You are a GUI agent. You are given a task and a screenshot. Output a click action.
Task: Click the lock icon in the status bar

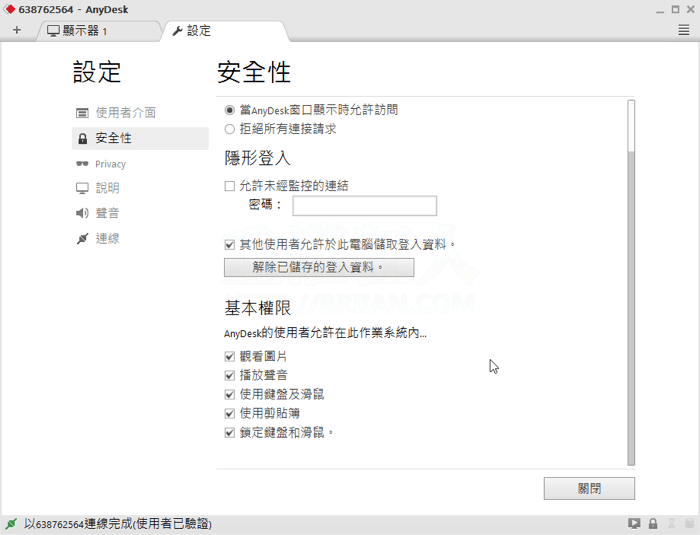[652, 524]
